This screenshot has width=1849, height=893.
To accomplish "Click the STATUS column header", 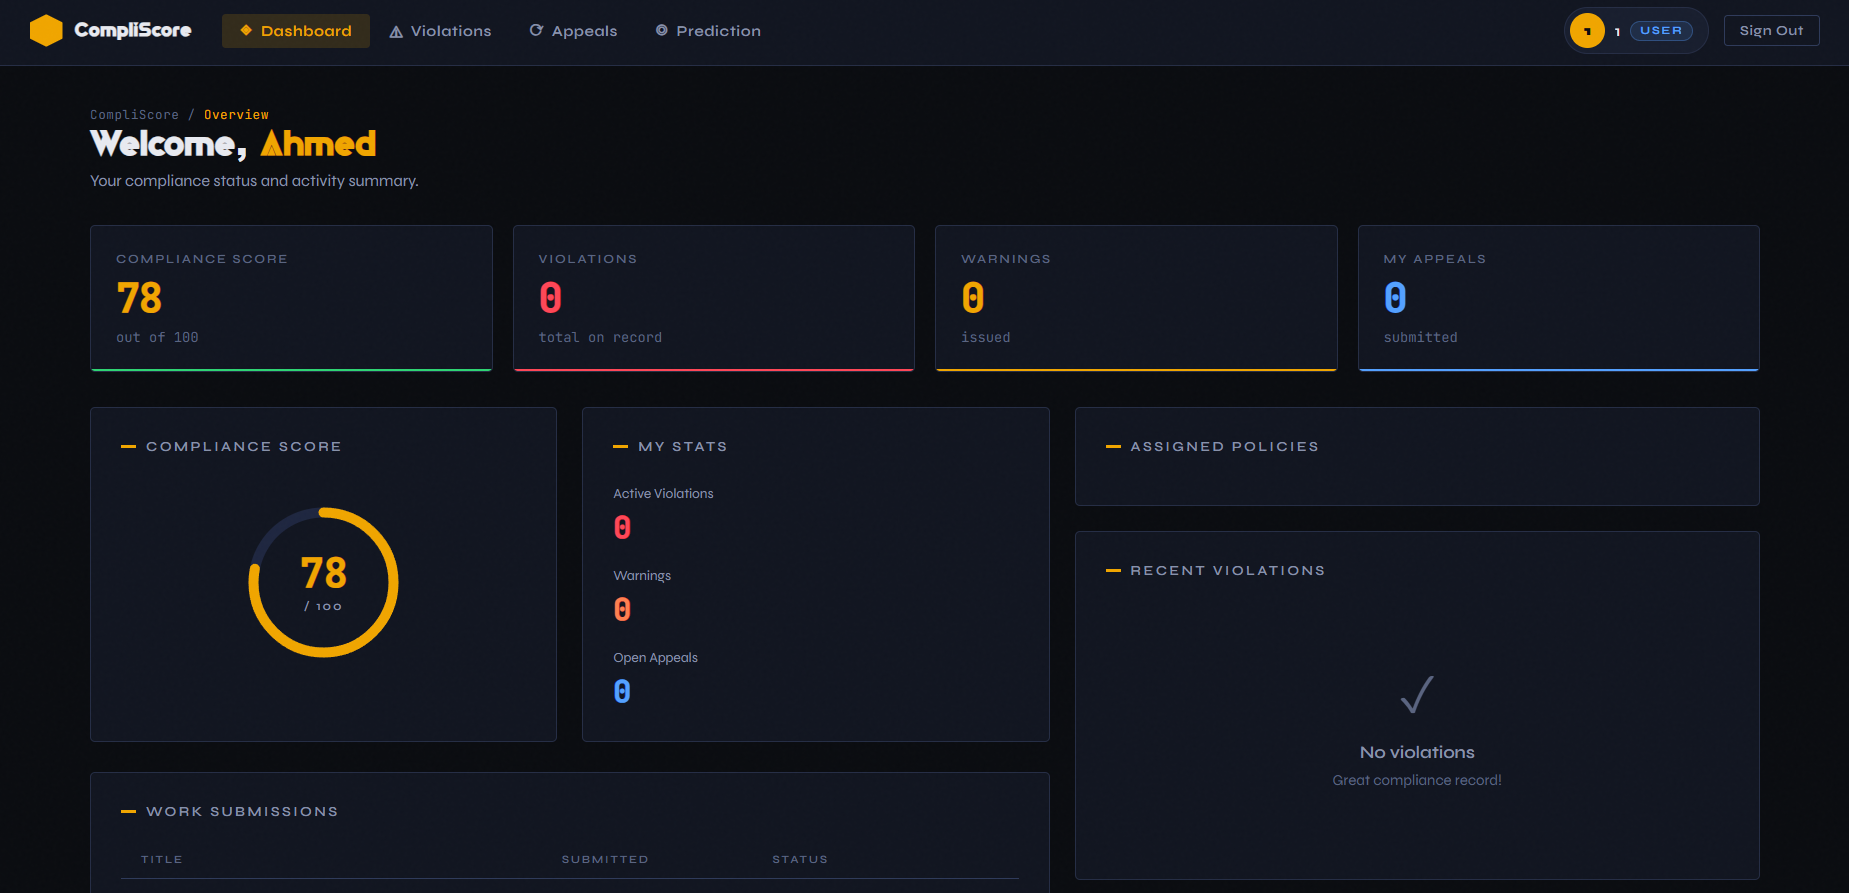I will (800, 860).
